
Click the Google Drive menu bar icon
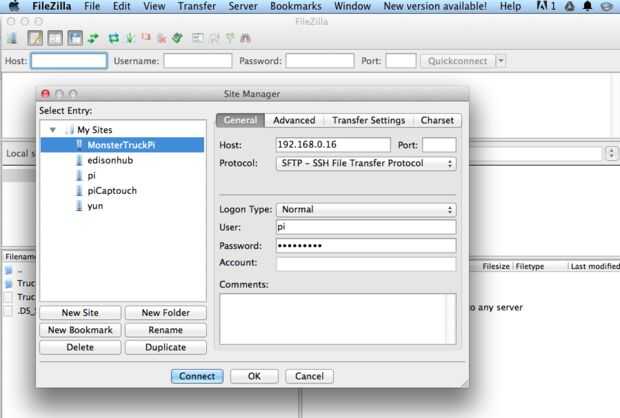pos(569,6)
